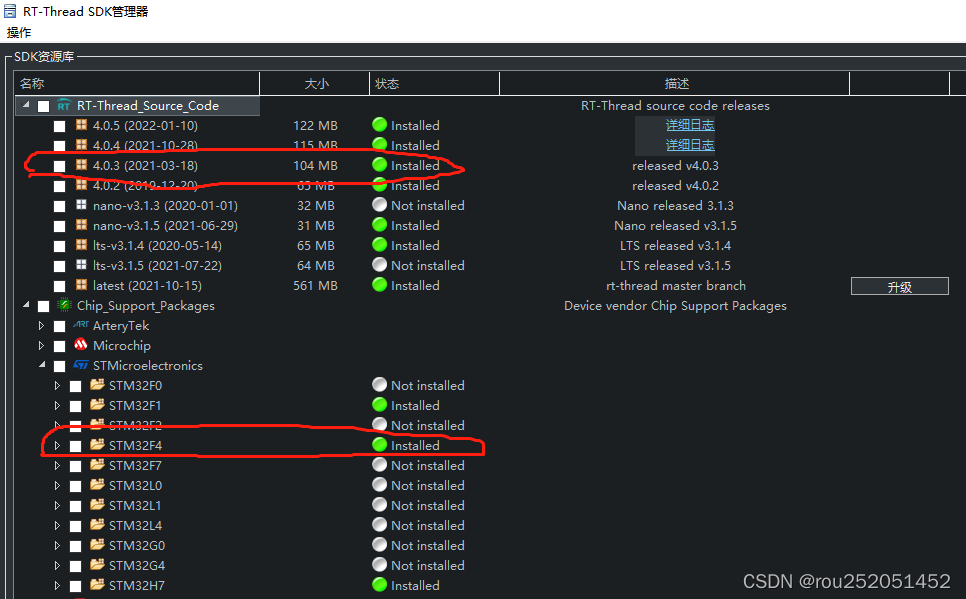Click the ArteryTek logo icon

click(x=81, y=324)
